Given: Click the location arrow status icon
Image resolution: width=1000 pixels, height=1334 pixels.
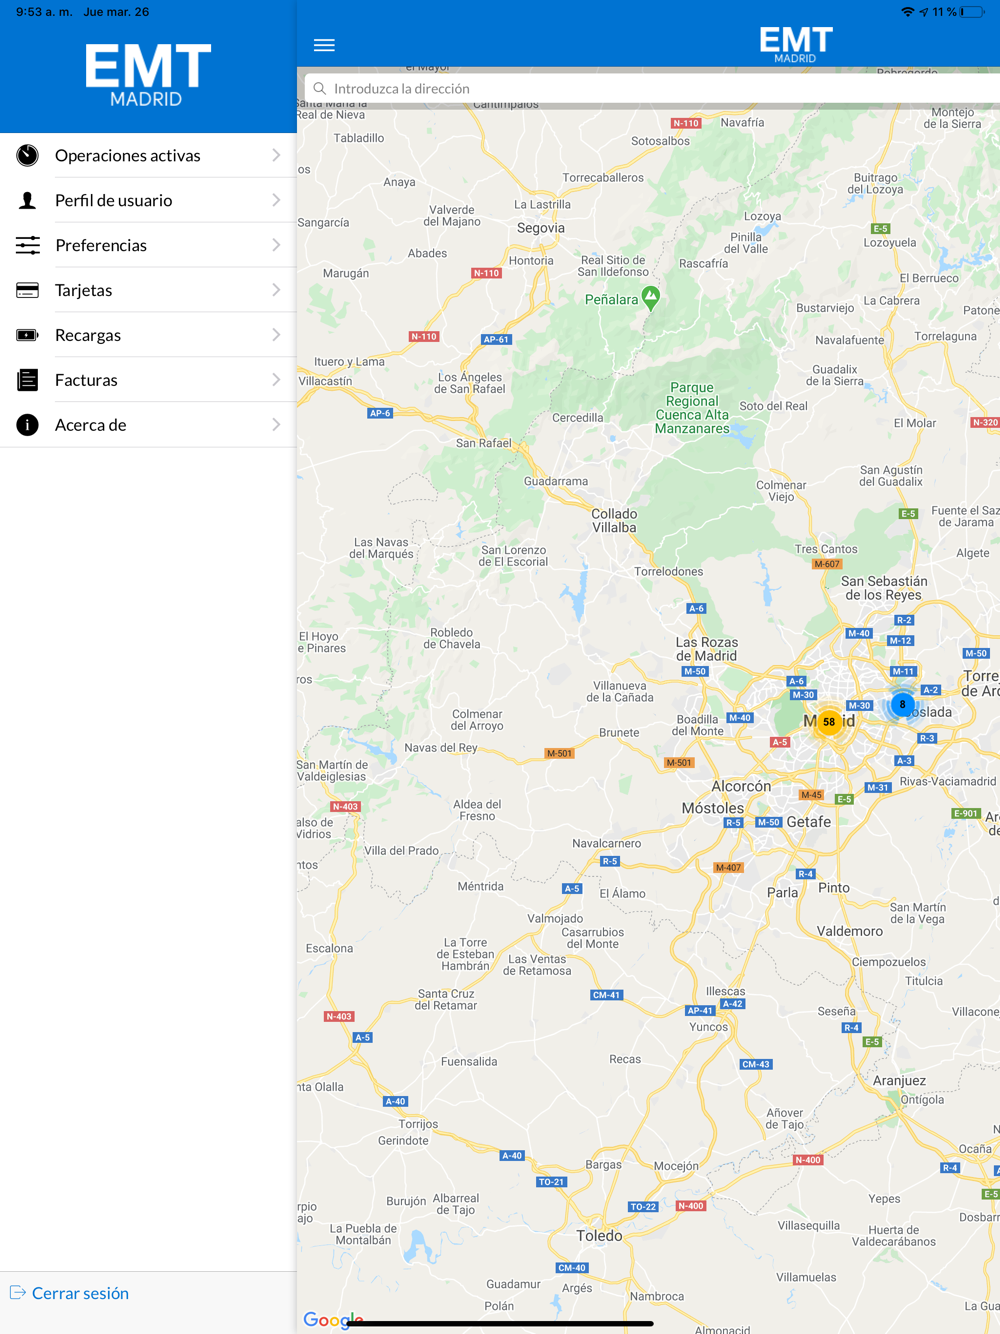Looking at the screenshot, I should pos(924,12).
